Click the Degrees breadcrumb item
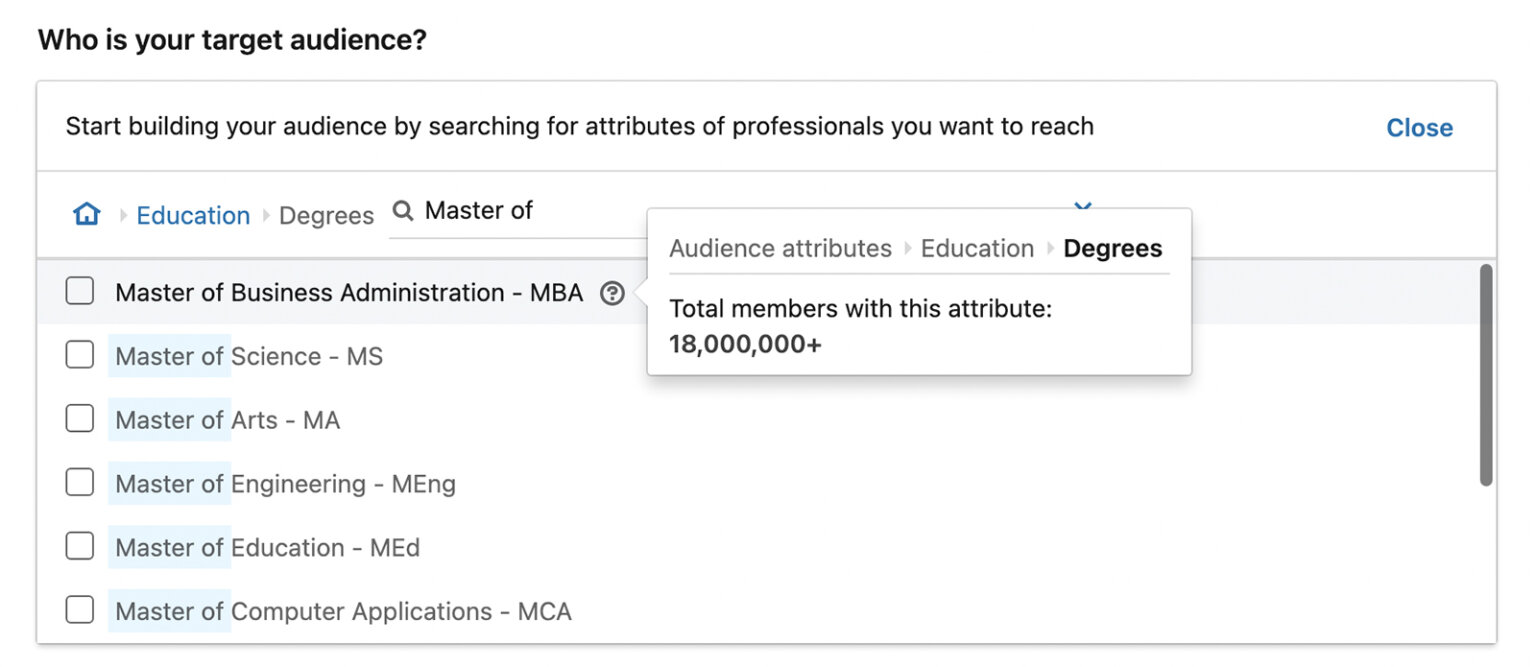 (326, 215)
